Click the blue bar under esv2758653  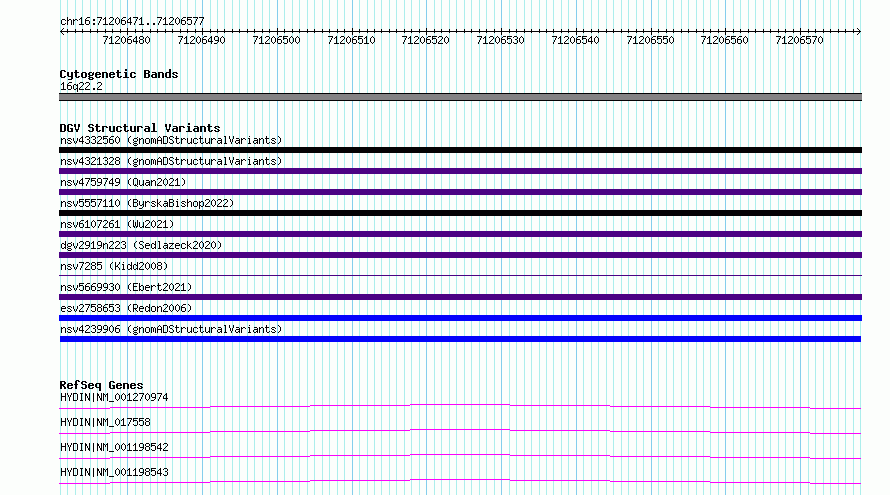[460, 318]
